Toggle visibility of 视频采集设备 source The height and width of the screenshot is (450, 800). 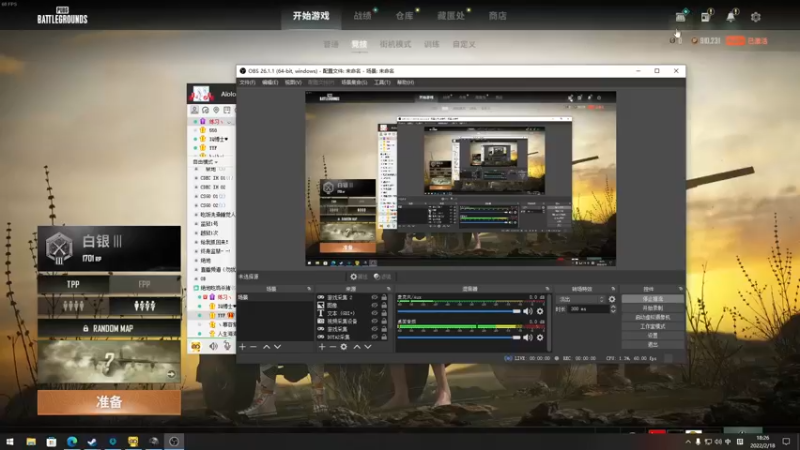click(x=374, y=321)
